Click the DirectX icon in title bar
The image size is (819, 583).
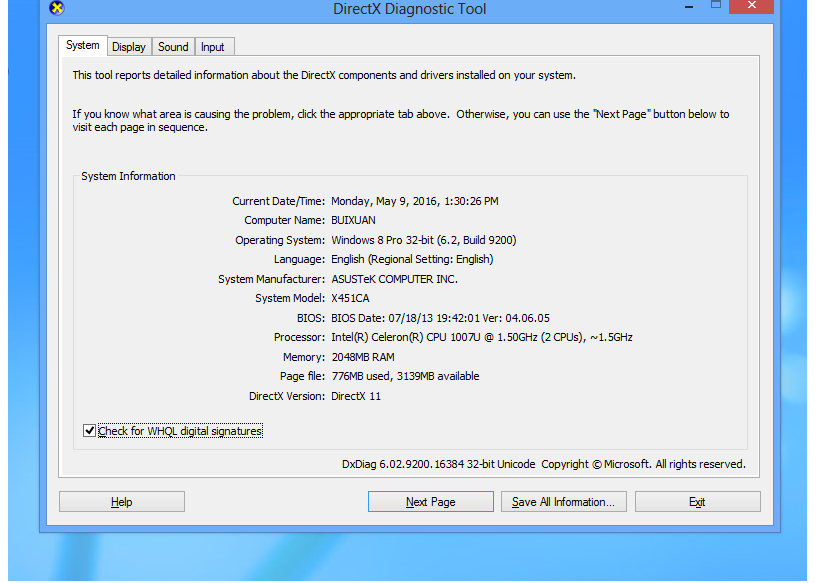point(56,8)
